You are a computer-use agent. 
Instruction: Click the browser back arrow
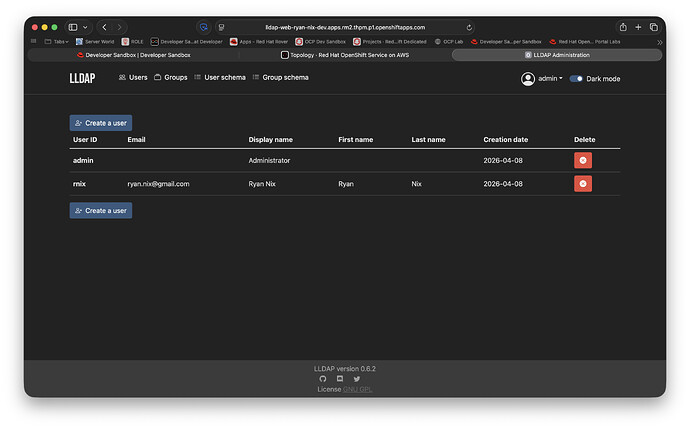coord(104,27)
